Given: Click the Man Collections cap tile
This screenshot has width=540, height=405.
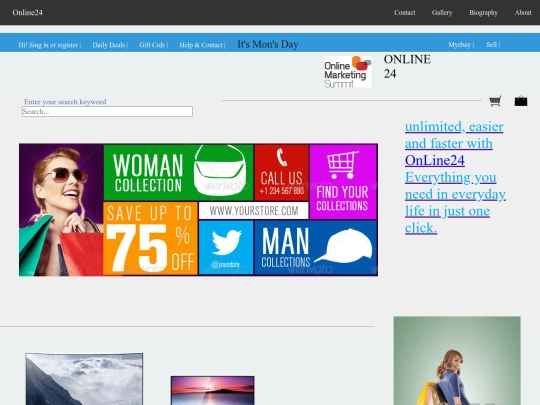Looking at the screenshot, I should pyautogui.click(x=315, y=247).
